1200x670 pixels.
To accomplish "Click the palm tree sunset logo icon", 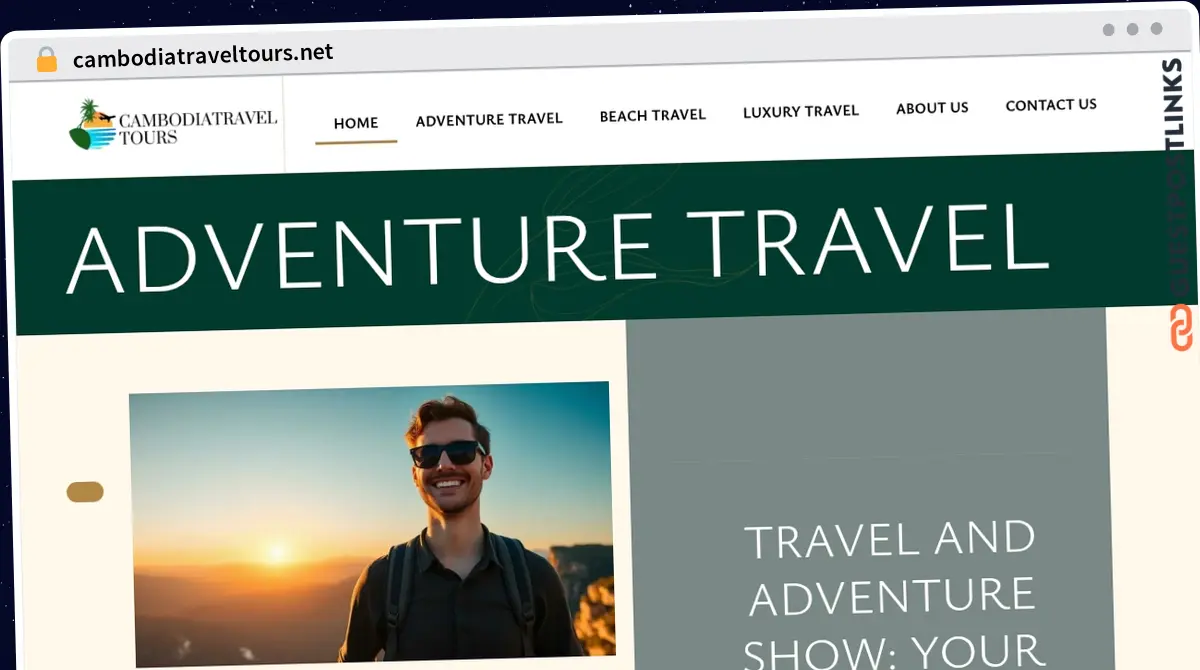I will point(92,125).
